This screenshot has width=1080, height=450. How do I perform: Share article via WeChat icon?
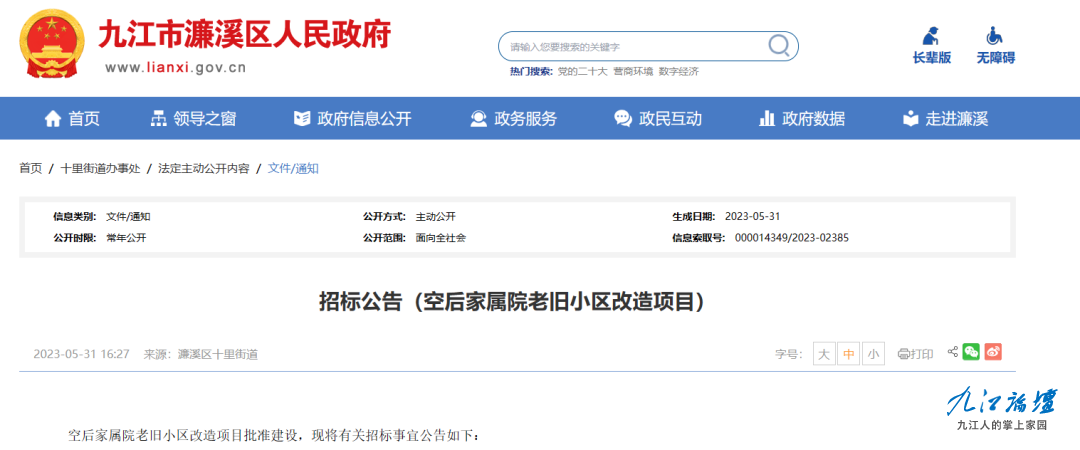pos(971,352)
